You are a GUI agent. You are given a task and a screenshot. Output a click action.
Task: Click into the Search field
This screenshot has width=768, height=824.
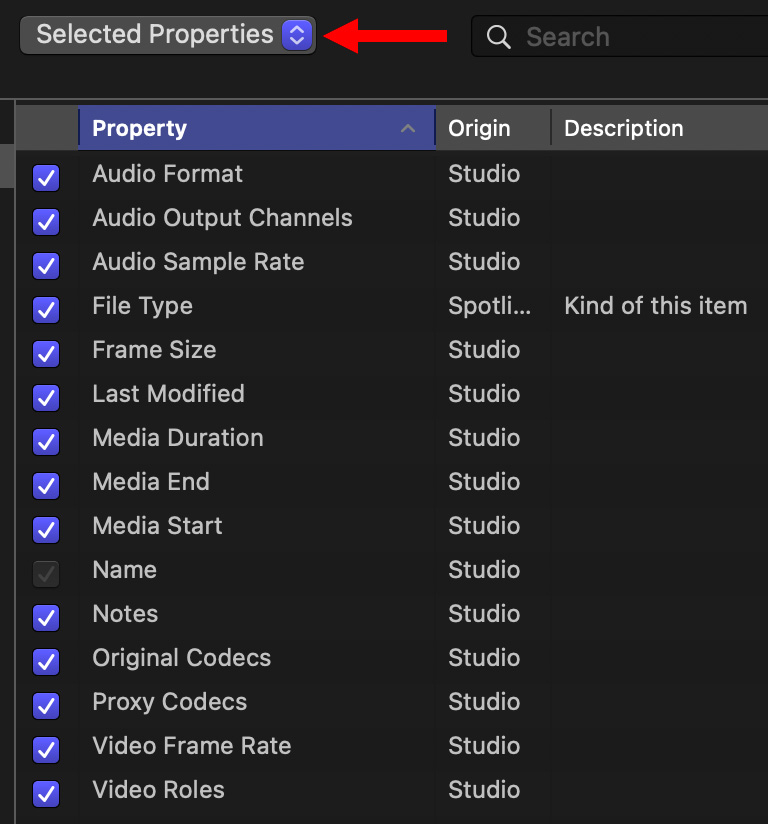coord(620,36)
